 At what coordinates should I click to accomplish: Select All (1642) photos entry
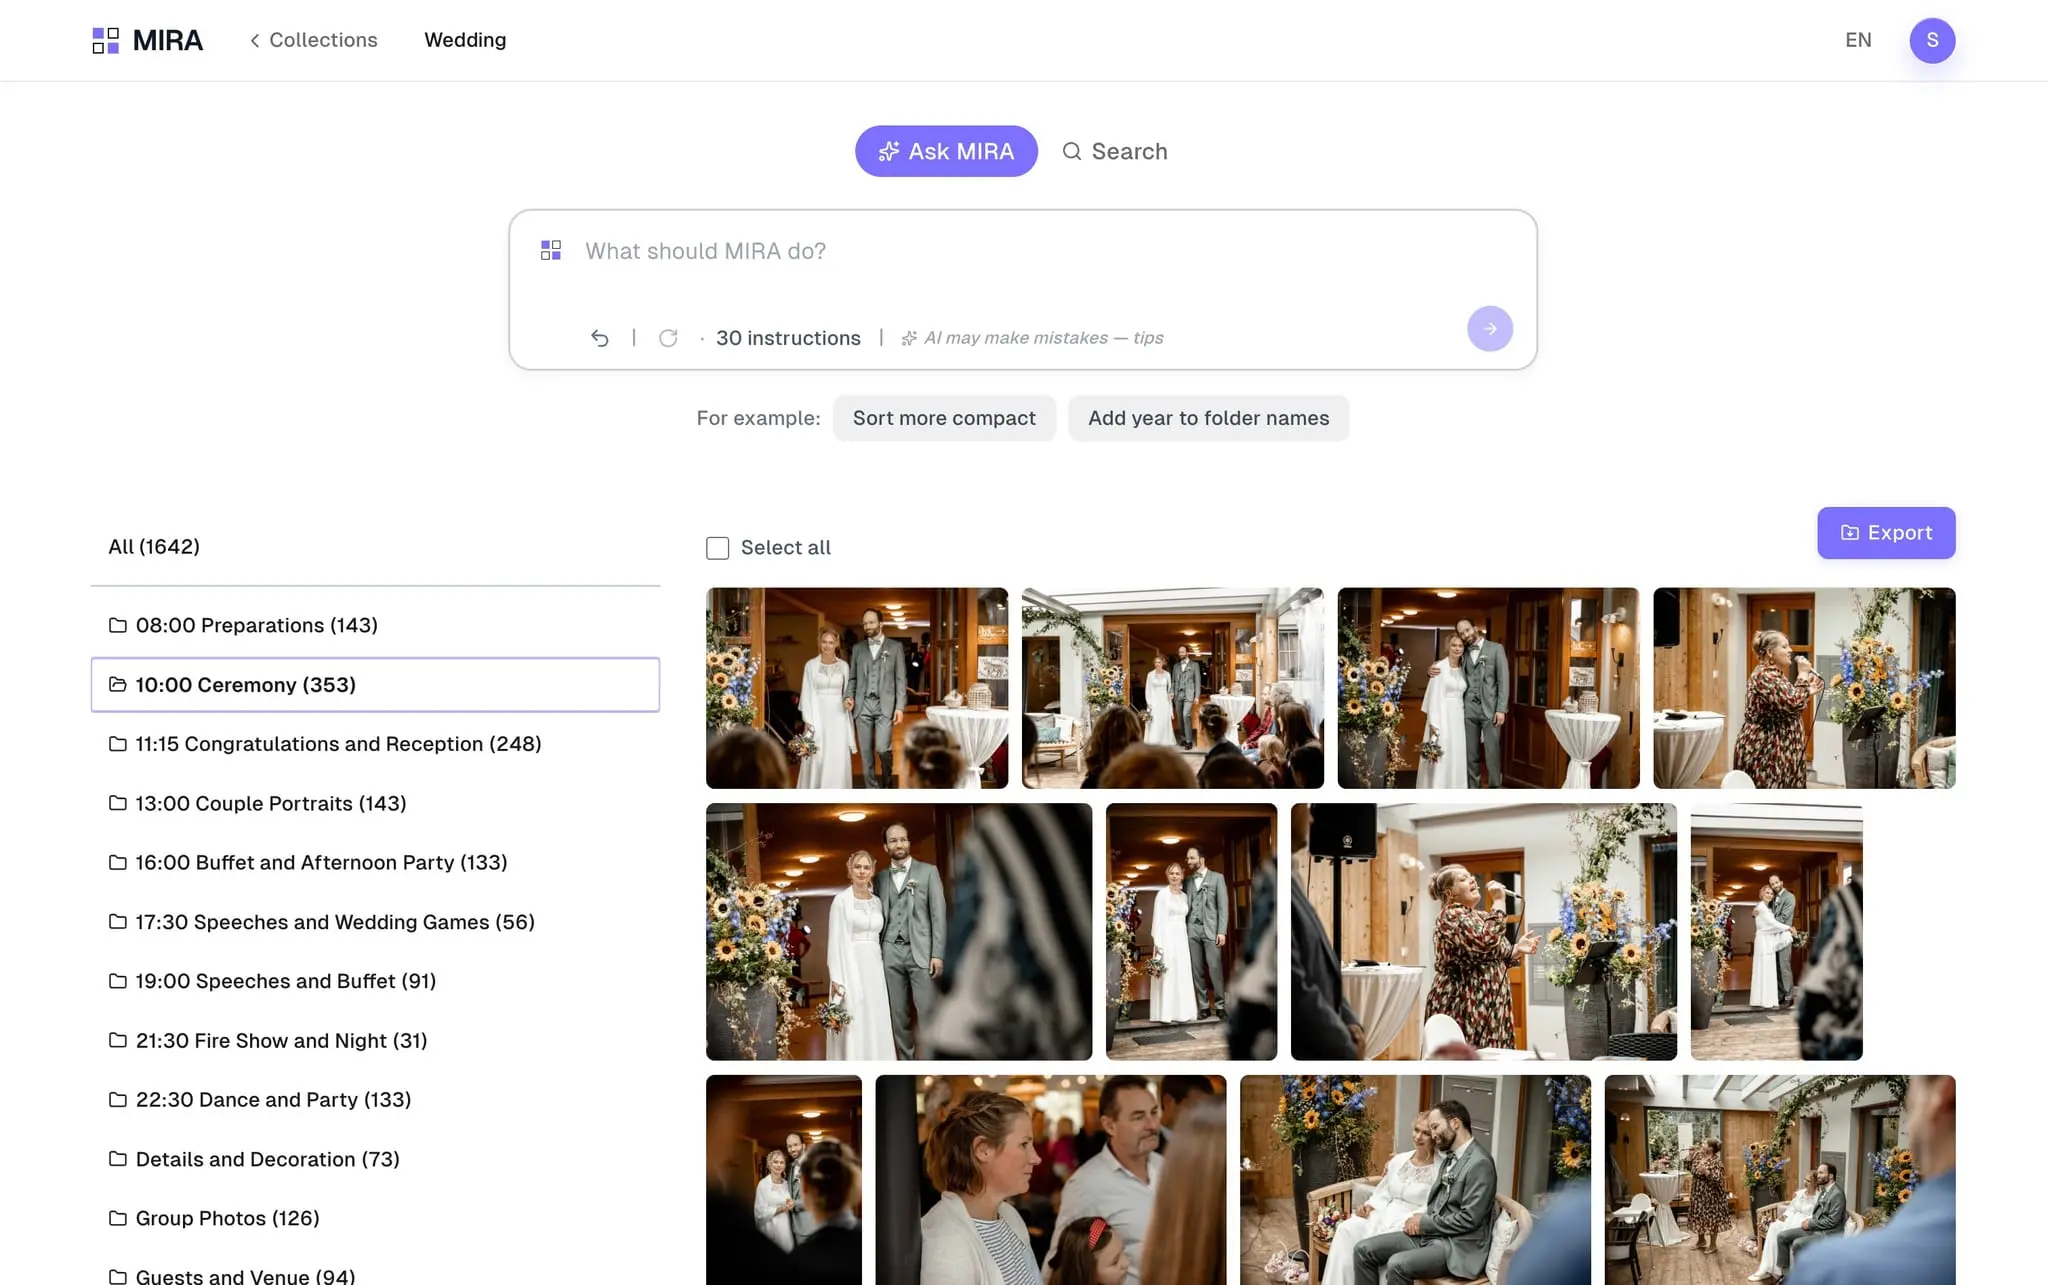click(x=154, y=546)
